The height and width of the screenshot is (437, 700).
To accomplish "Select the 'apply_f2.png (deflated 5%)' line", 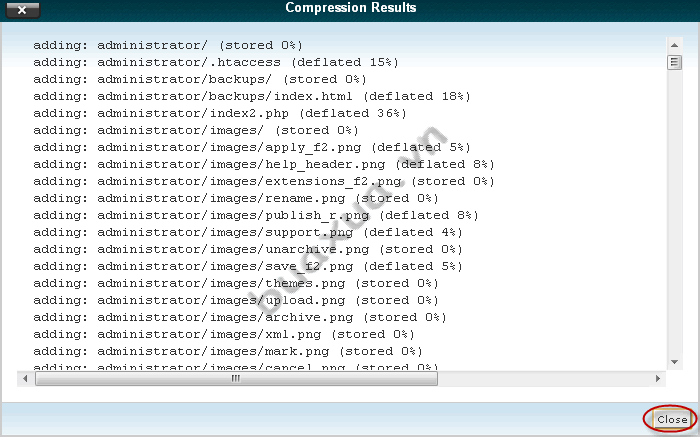I will click(252, 147).
